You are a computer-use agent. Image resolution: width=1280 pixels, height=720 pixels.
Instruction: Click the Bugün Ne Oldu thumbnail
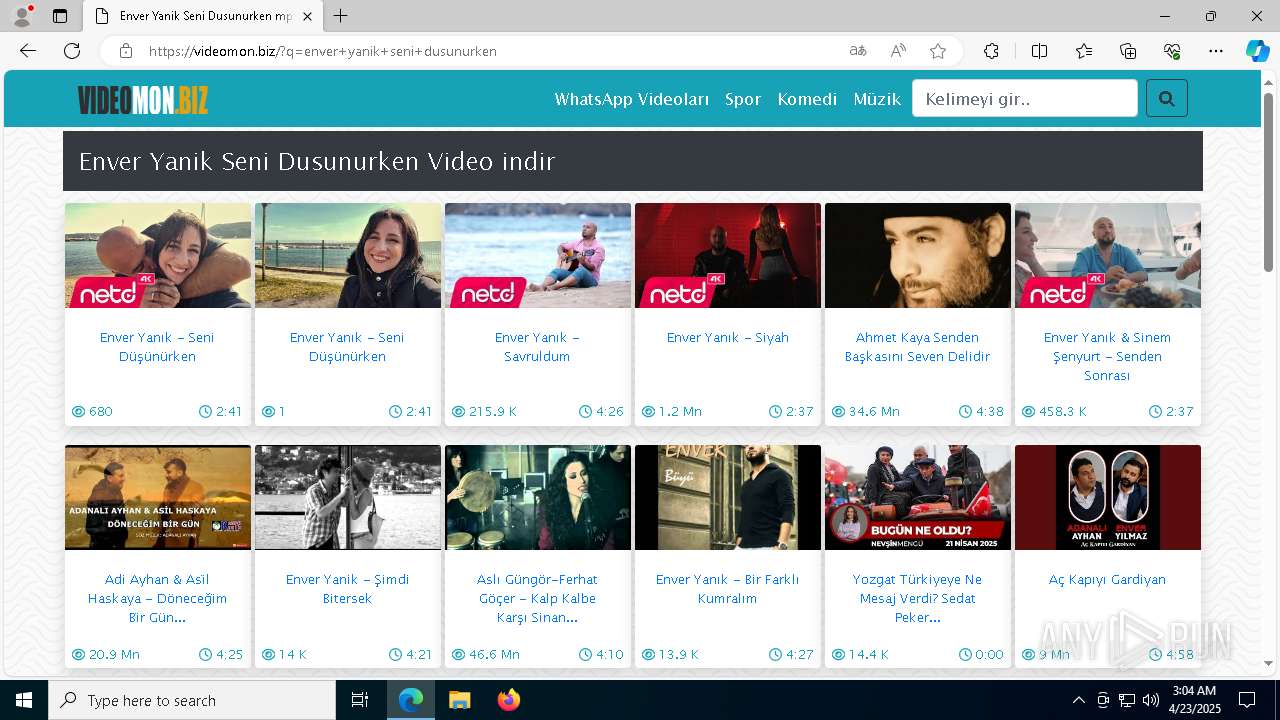click(x=918, y=497)
